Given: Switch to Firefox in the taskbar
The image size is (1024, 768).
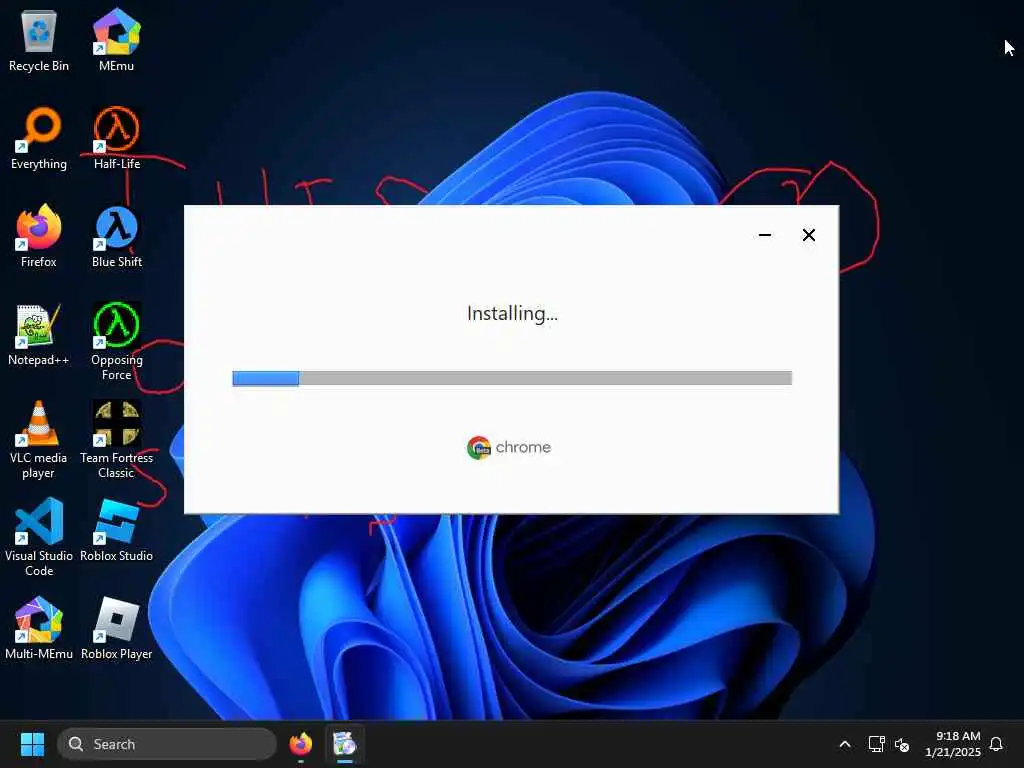Looking at the screenshot, I should coord(300,744).
